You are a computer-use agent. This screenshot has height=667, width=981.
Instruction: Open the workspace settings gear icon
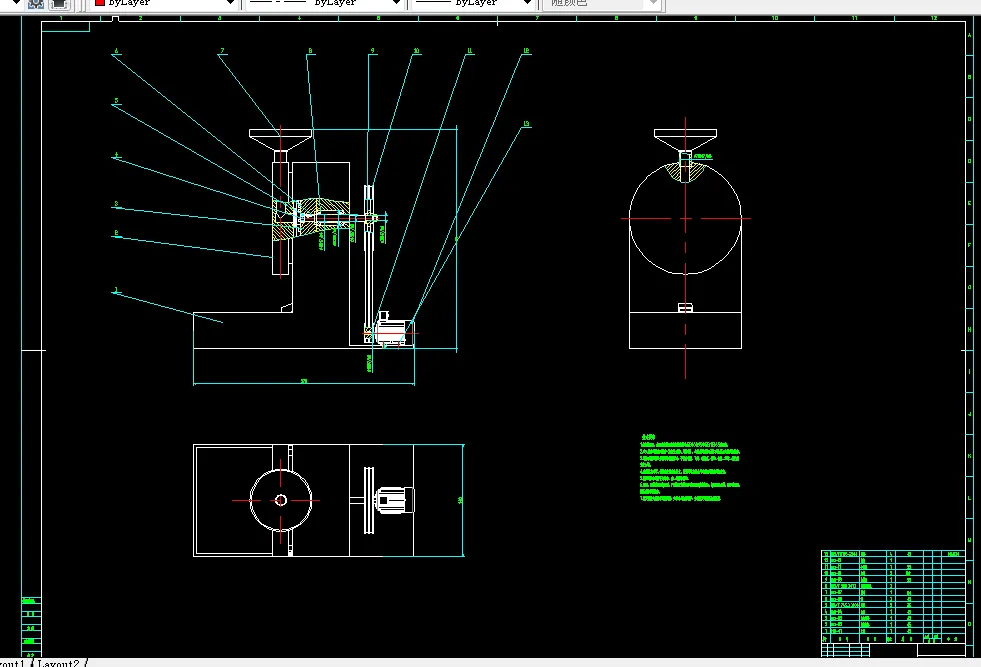click(x=36, y=4)
